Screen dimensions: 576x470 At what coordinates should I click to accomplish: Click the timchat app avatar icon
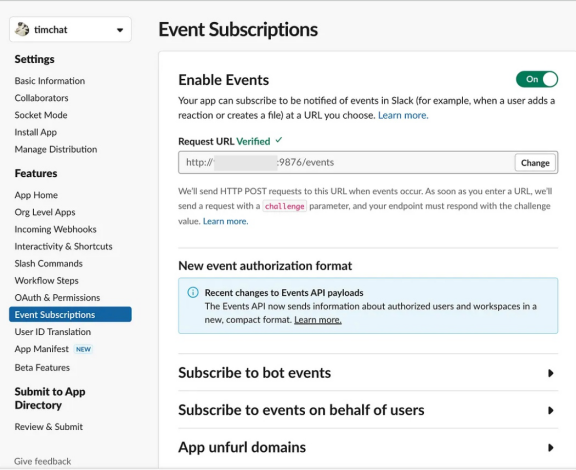coord(22,29)
